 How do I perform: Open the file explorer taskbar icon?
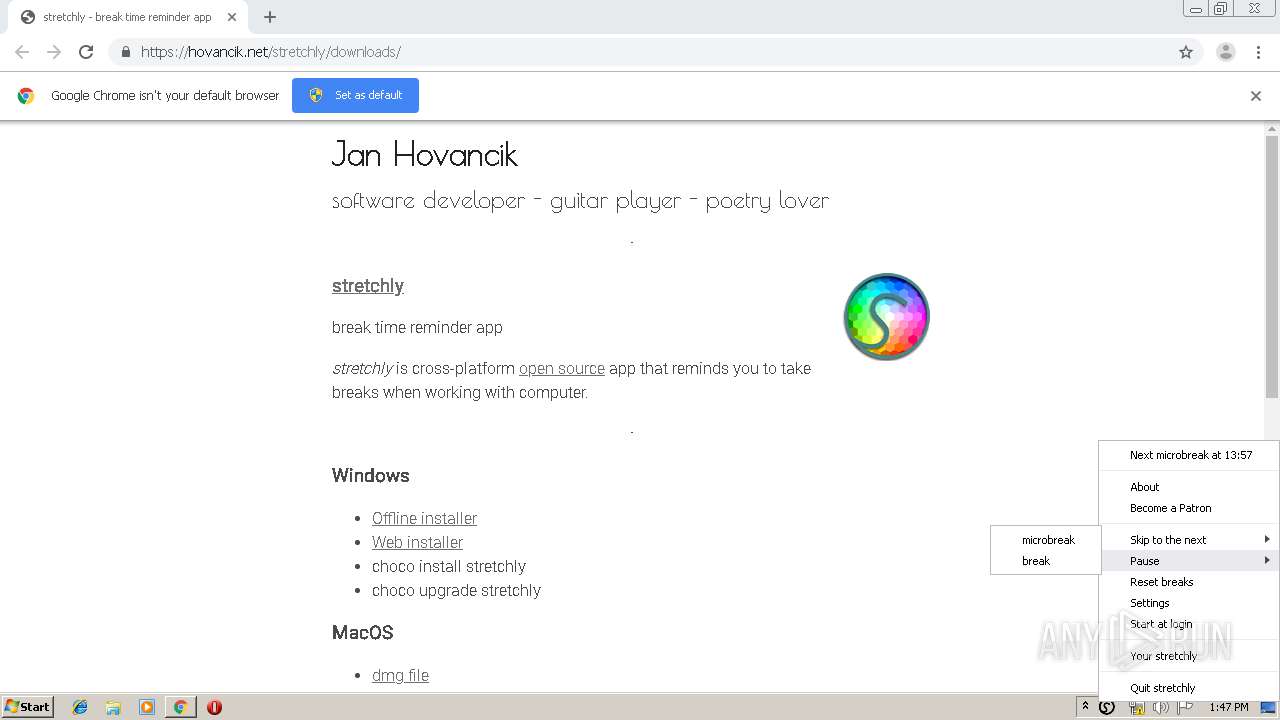click(113, 707)
